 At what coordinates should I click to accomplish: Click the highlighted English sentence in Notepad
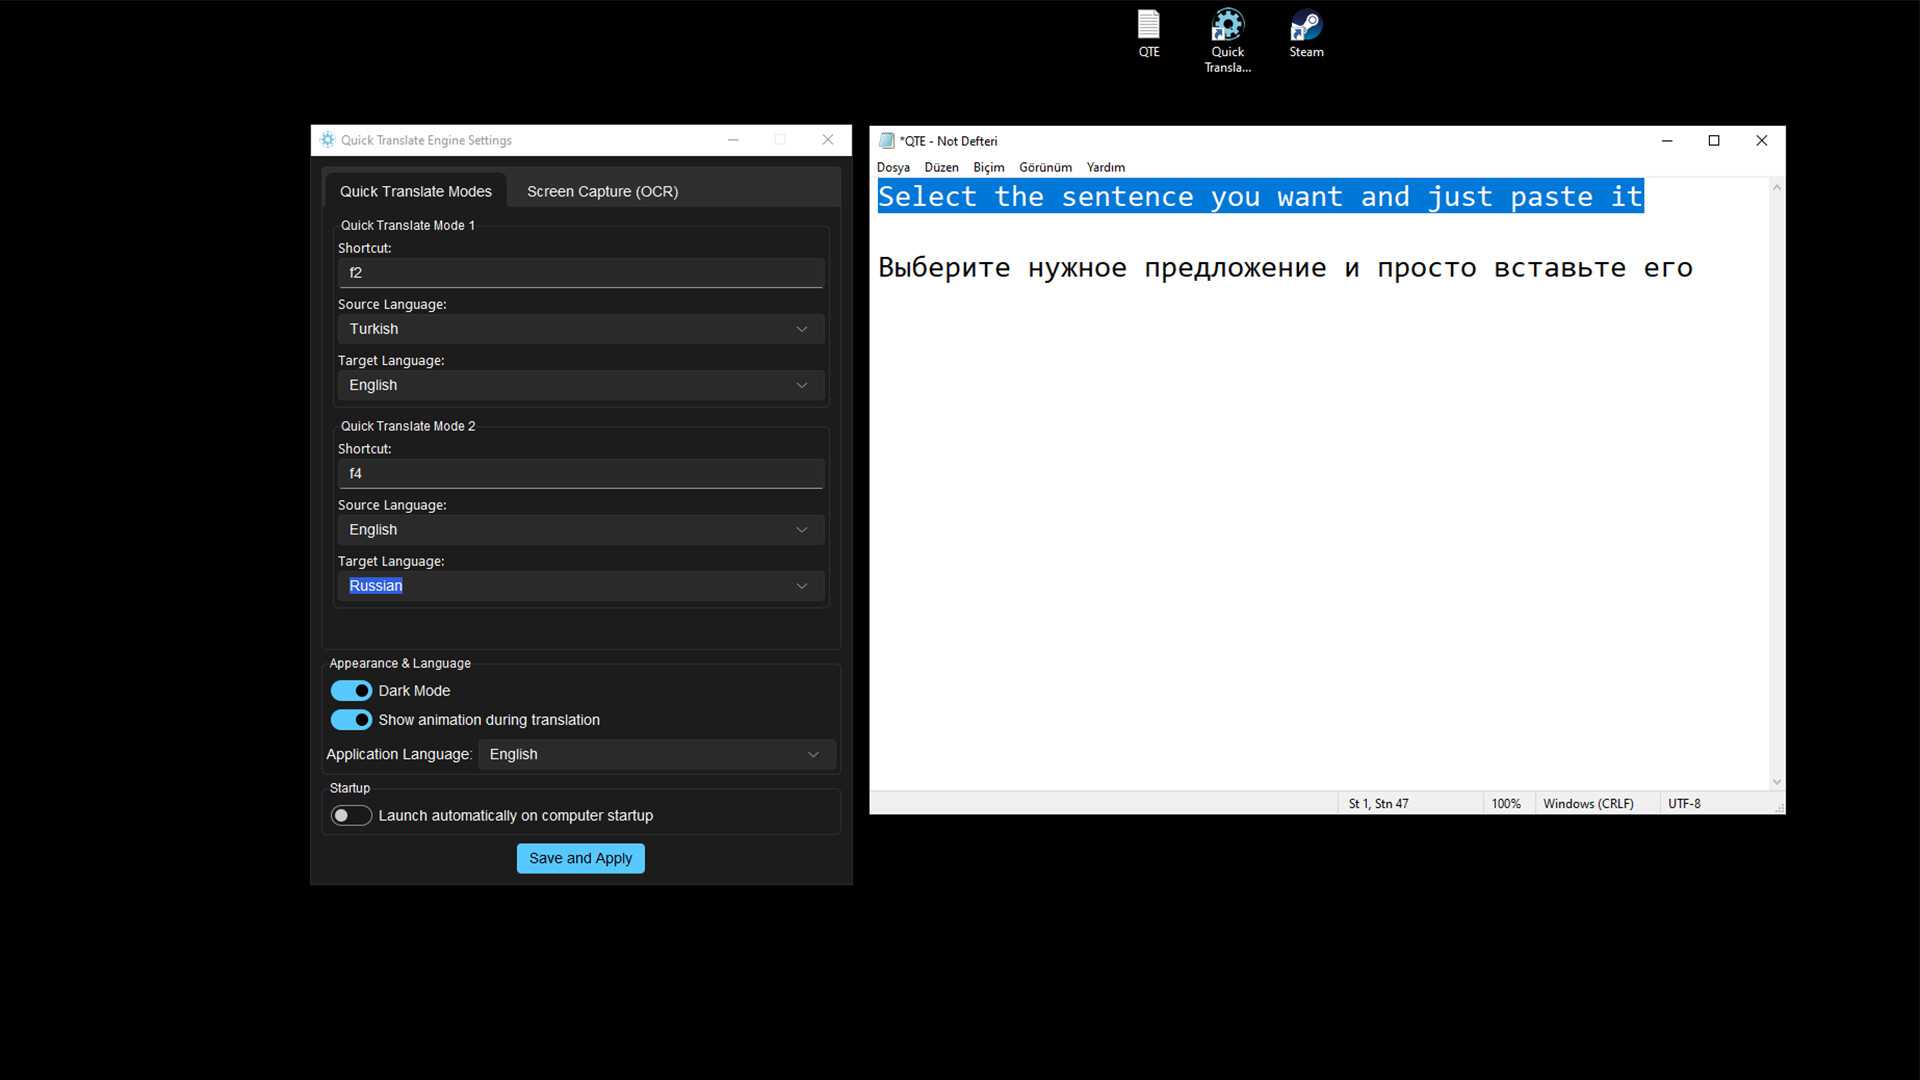(1260, 197)
